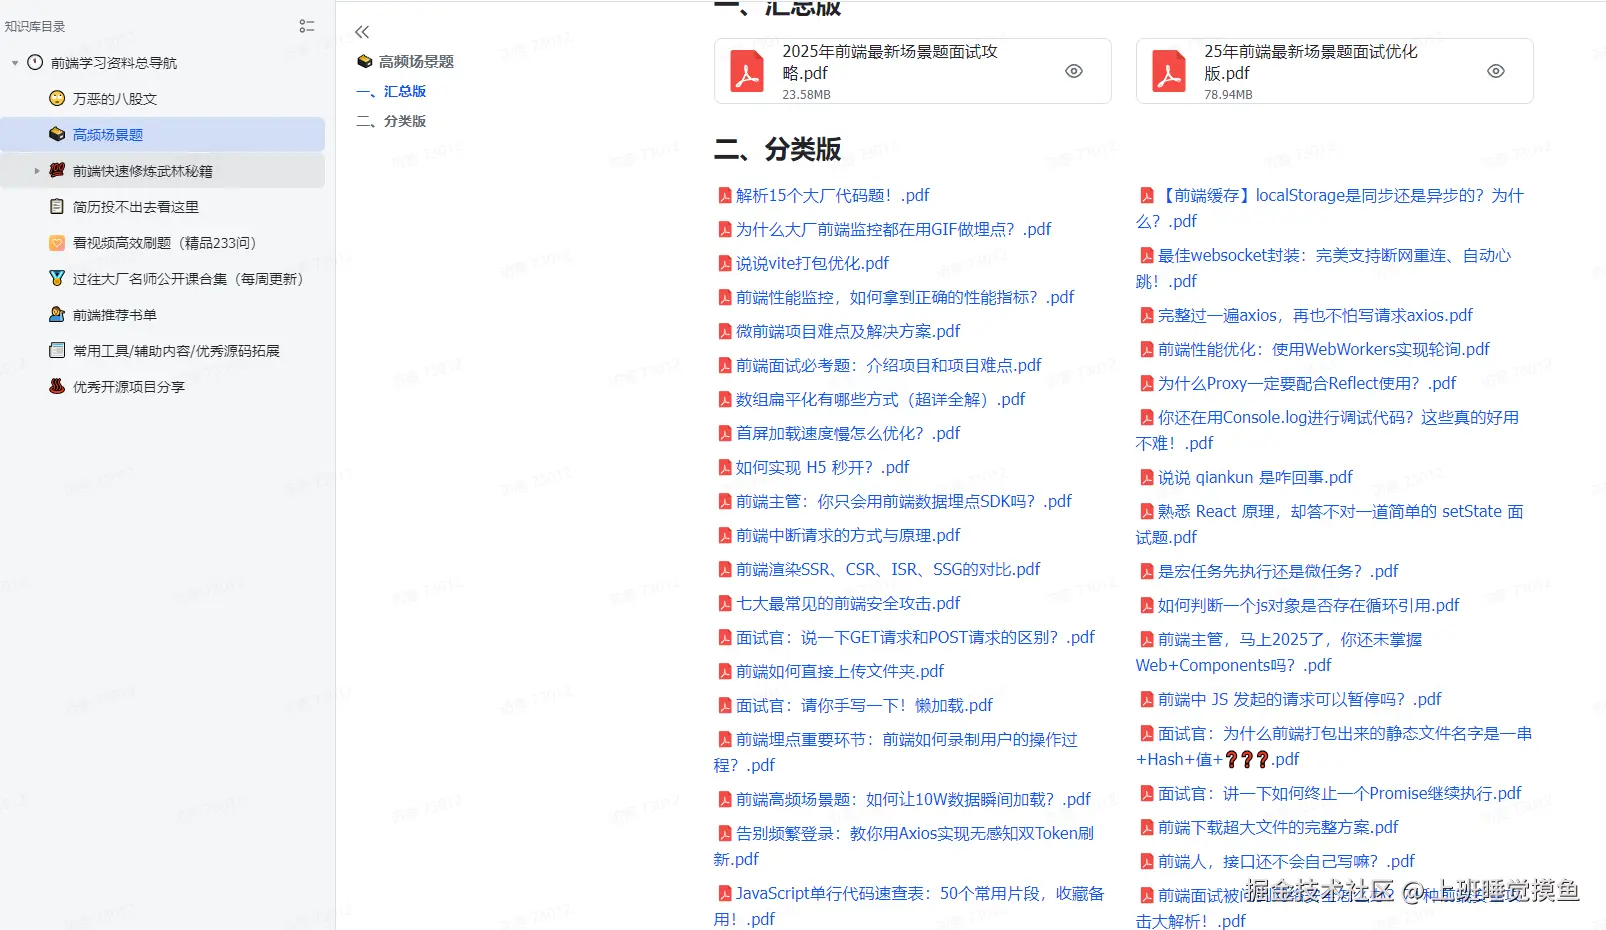Viewport: 1606px width, 930px height.
Task: Open 前端性能优化：使用WebWorkers实现轮询.pdf
Action: 1323,349
